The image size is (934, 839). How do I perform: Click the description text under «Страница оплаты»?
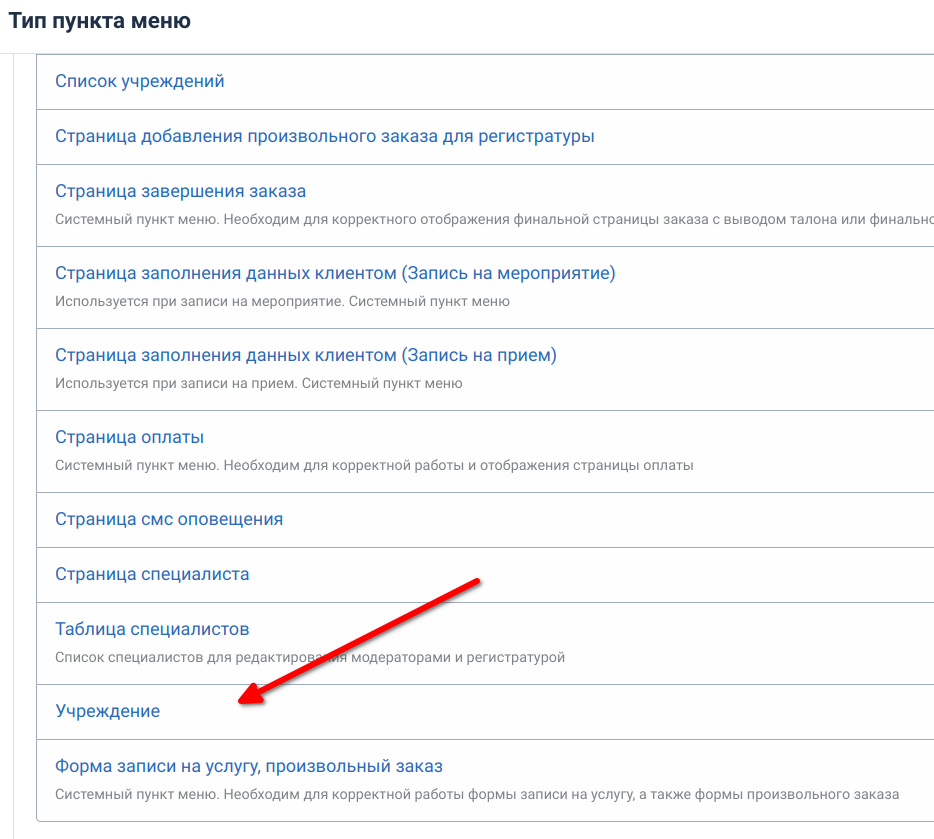coord(374,465)
